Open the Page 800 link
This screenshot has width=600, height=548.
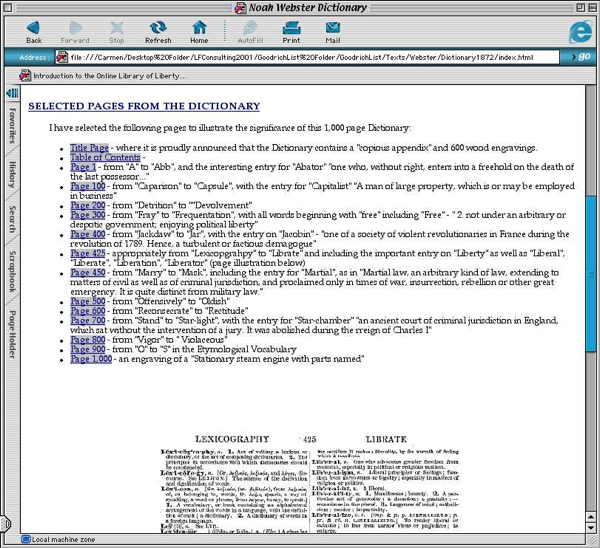click(88, 339)
